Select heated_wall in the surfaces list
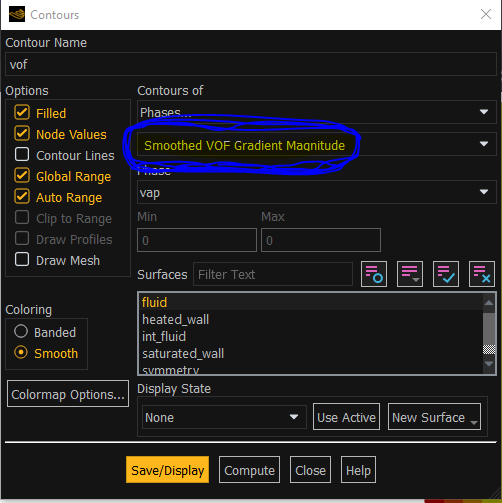Screen dimensions: 502x503 point(175,320)
